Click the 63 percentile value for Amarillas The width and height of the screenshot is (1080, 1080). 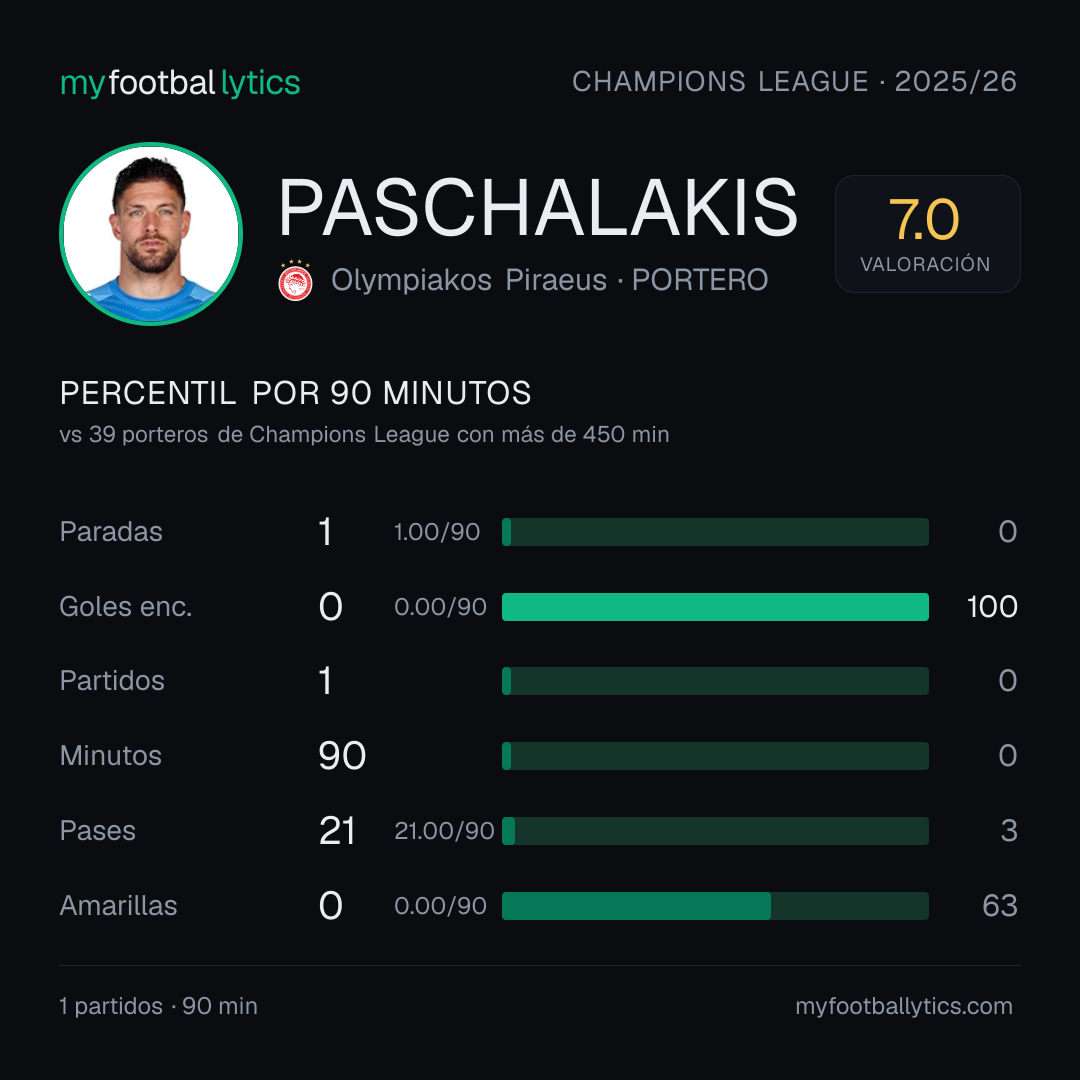coord(1000,906)
